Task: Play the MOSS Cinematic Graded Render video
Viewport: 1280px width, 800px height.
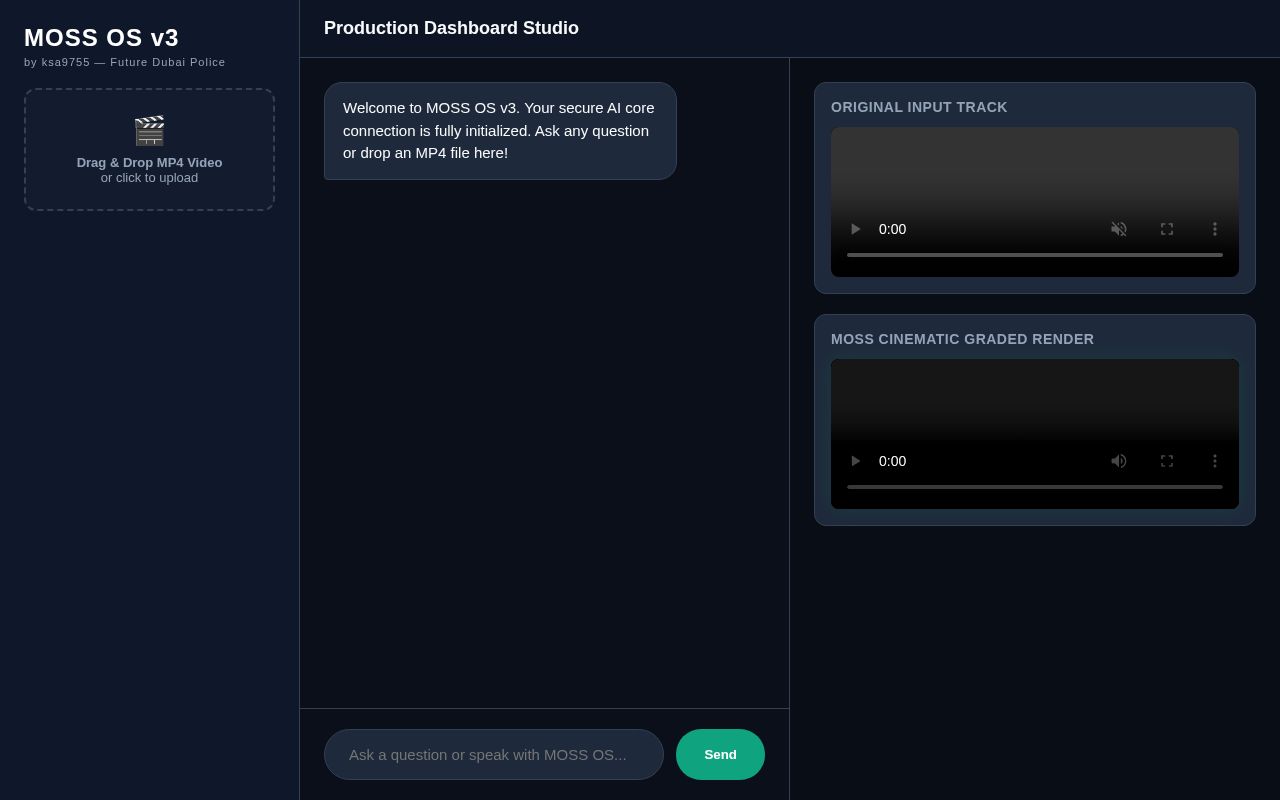Action: pyautogui.click(x=855, y=461)
